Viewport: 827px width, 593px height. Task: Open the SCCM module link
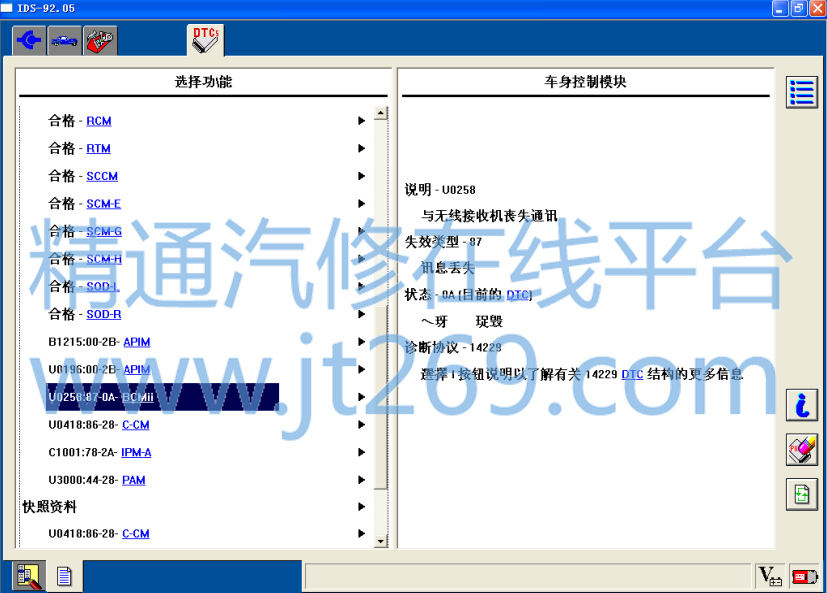click(102, 176)
